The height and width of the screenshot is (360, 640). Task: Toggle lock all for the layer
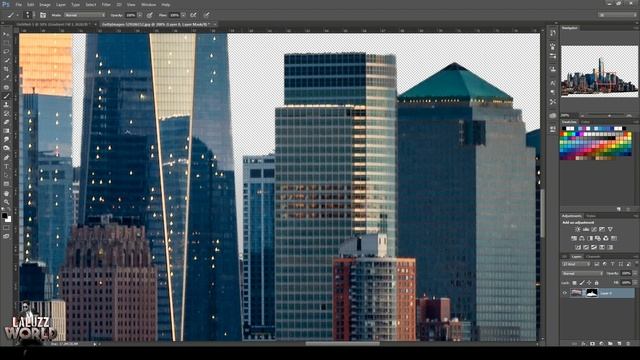pyautogui.click(x=596, y=283)
